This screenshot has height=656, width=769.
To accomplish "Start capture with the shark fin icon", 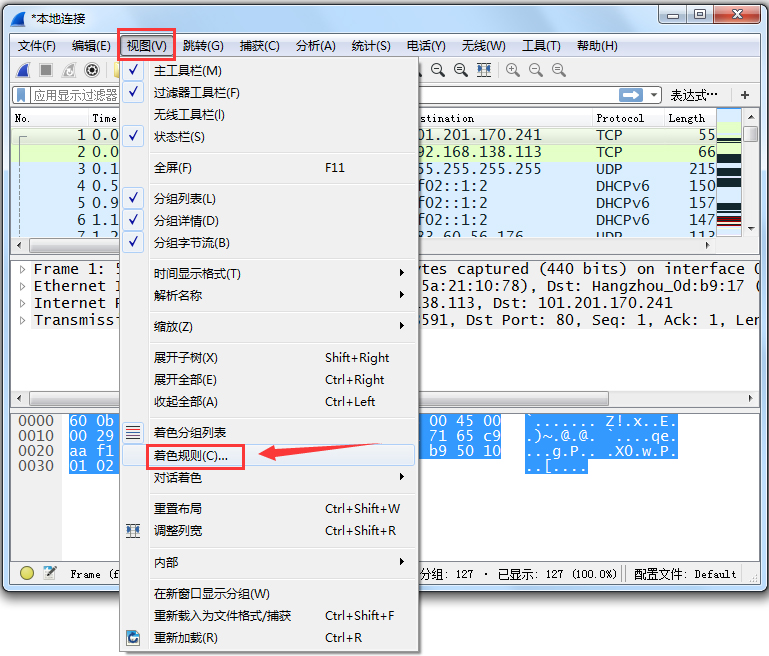I will (24, 70).
